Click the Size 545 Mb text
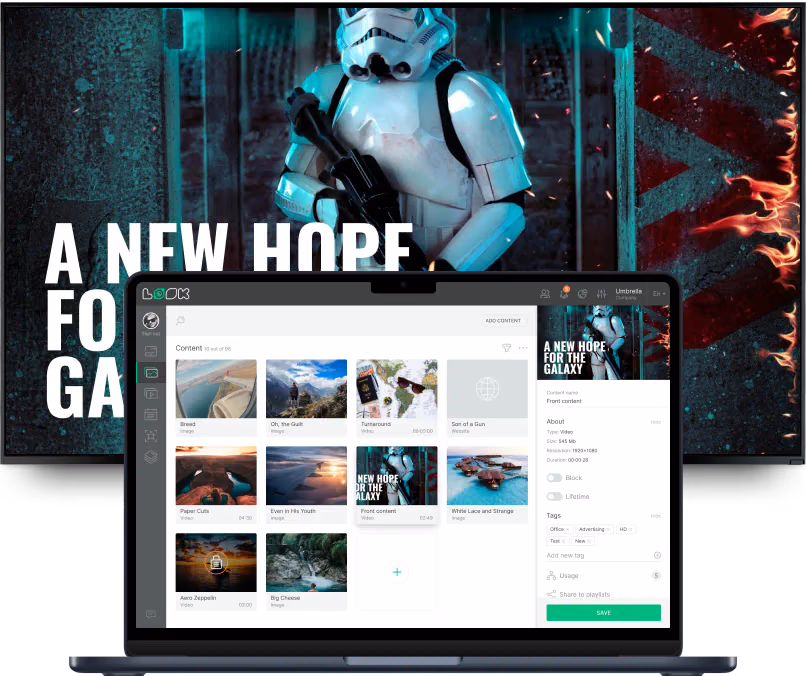The image size is (806, 676). coord(561,442)
